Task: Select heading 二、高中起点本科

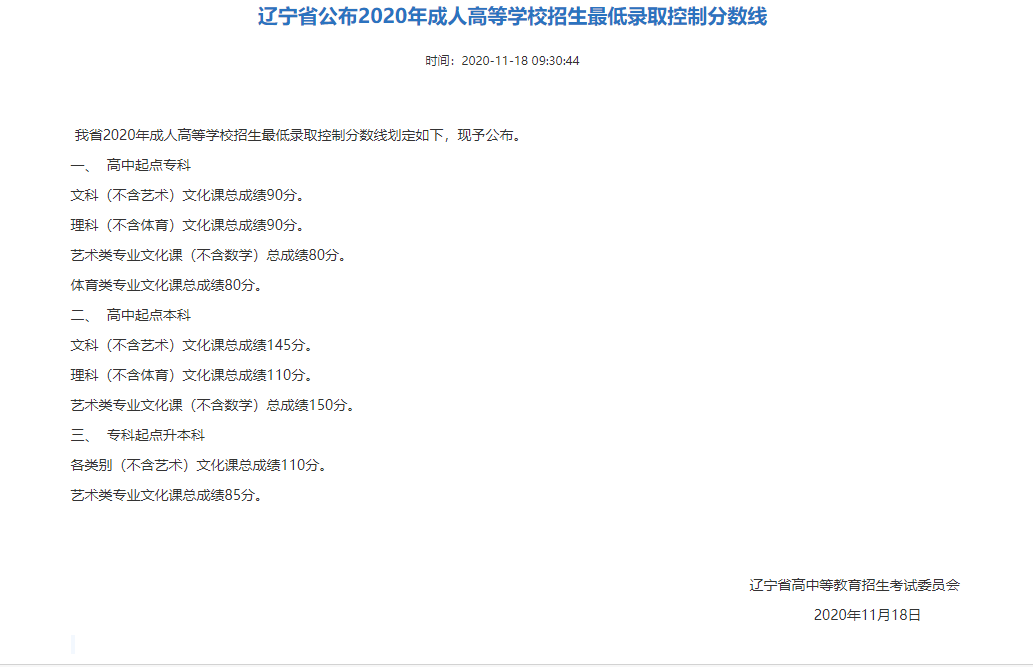Action: tap(130, 315)
